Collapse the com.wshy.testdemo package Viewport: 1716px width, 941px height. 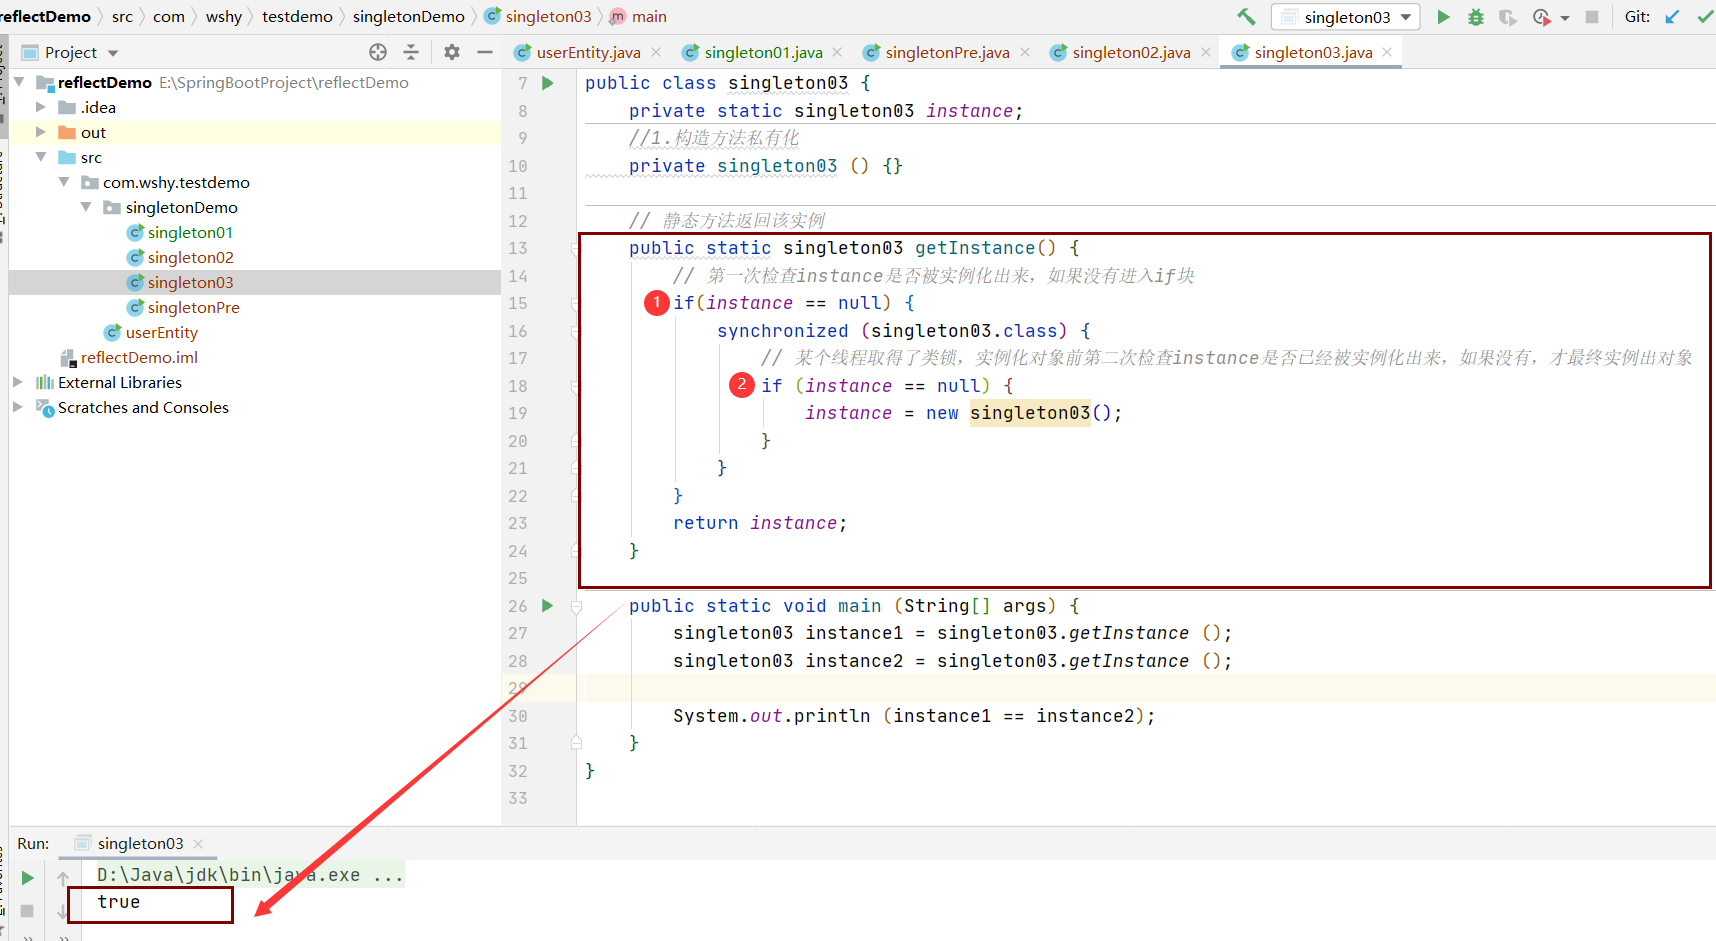[x=64, y=182]
